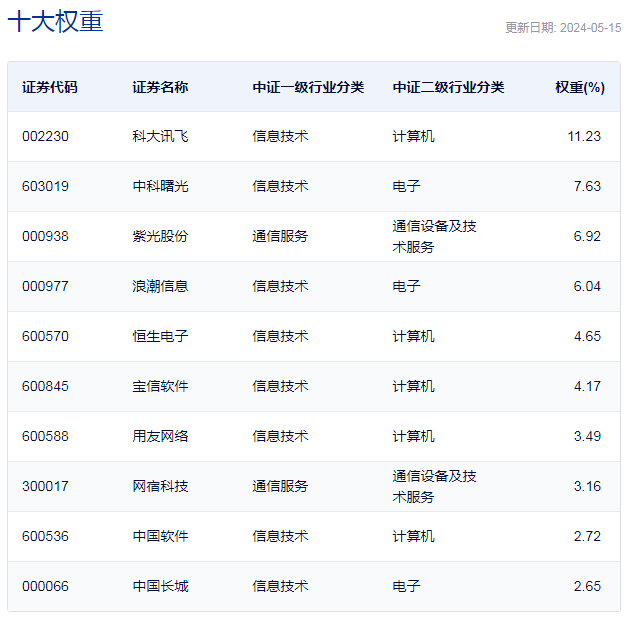The width and height of the screenshot is (626, 617).
Task: Click 信息技术 in the 恒生电子 row
Action: coord(280,336)
